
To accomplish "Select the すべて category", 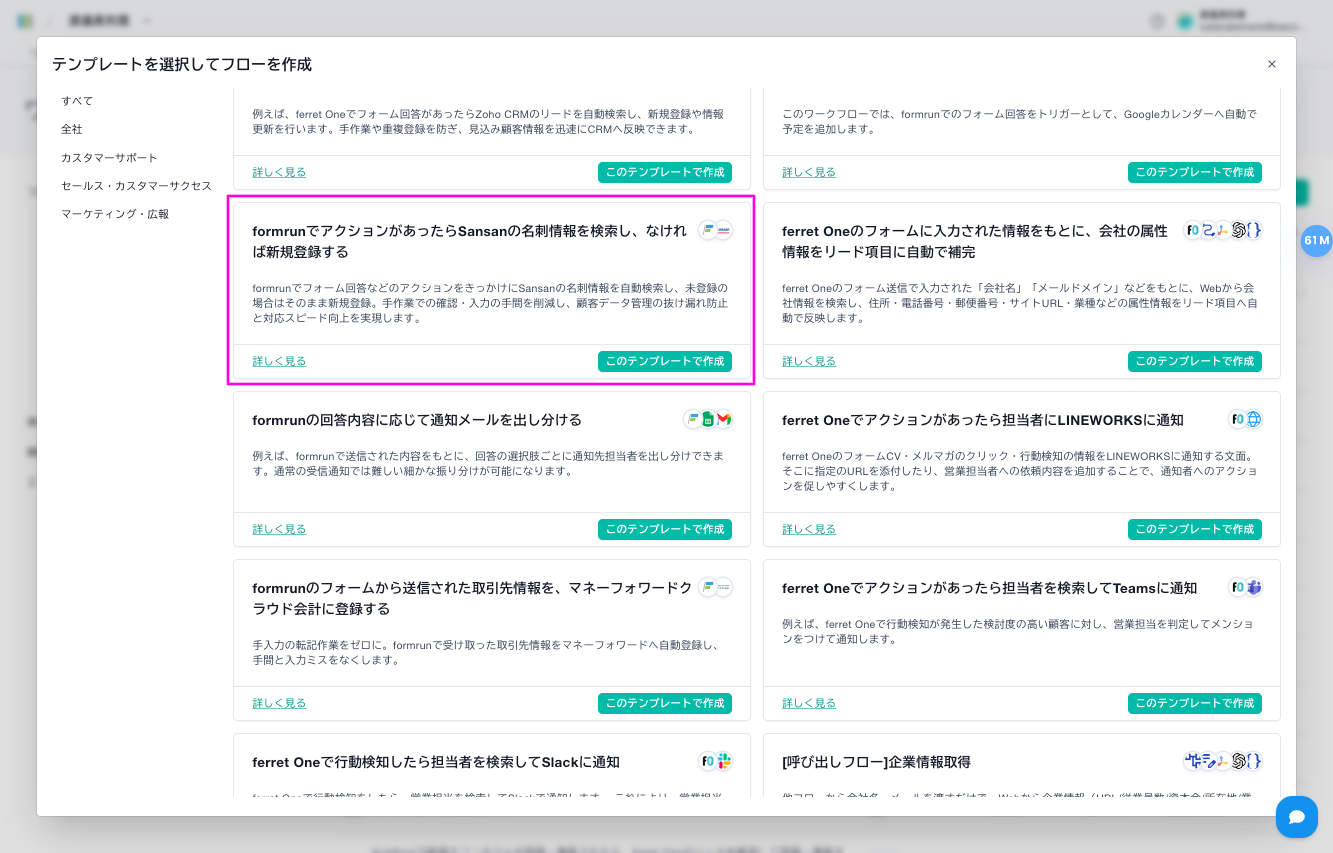I will pos(77,101).
